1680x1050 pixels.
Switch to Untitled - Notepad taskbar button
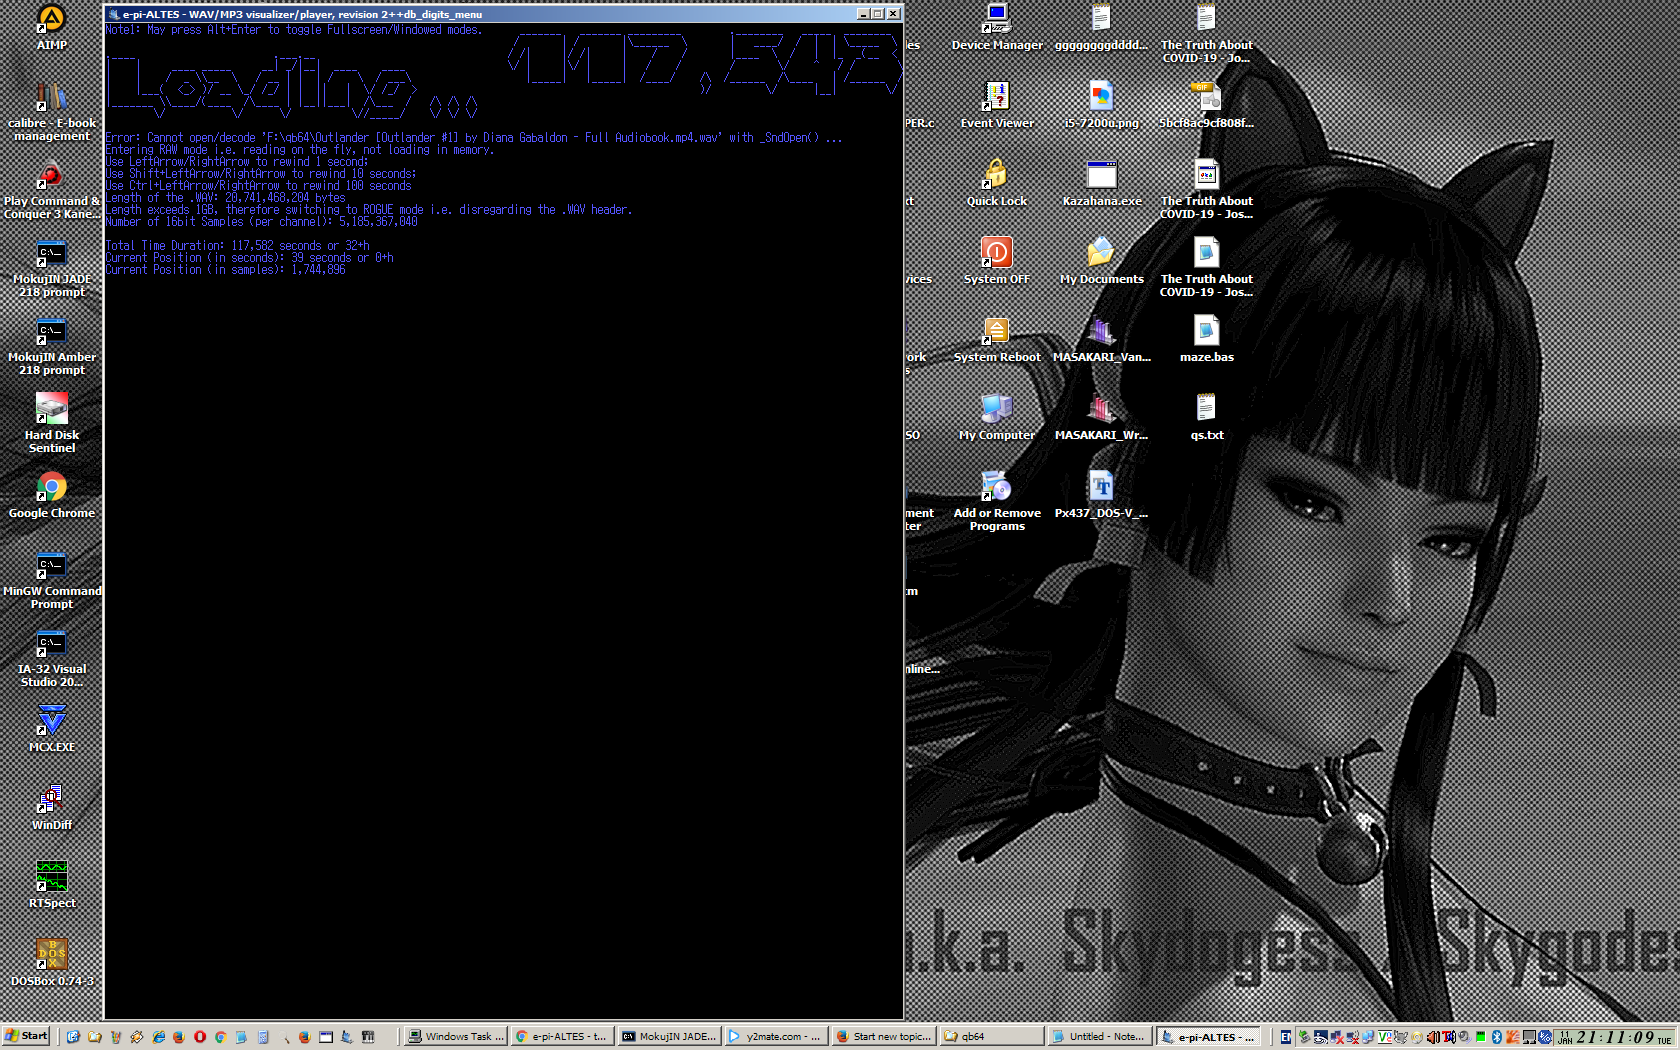tap(1099, 1036)
